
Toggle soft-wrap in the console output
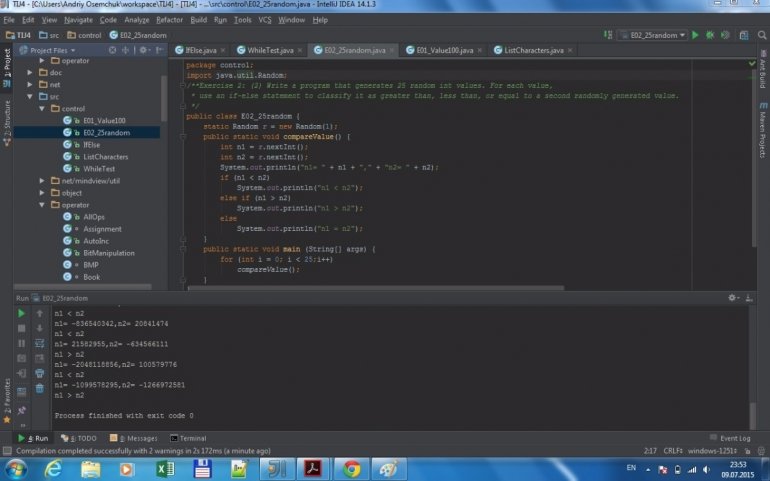[40, 343]
